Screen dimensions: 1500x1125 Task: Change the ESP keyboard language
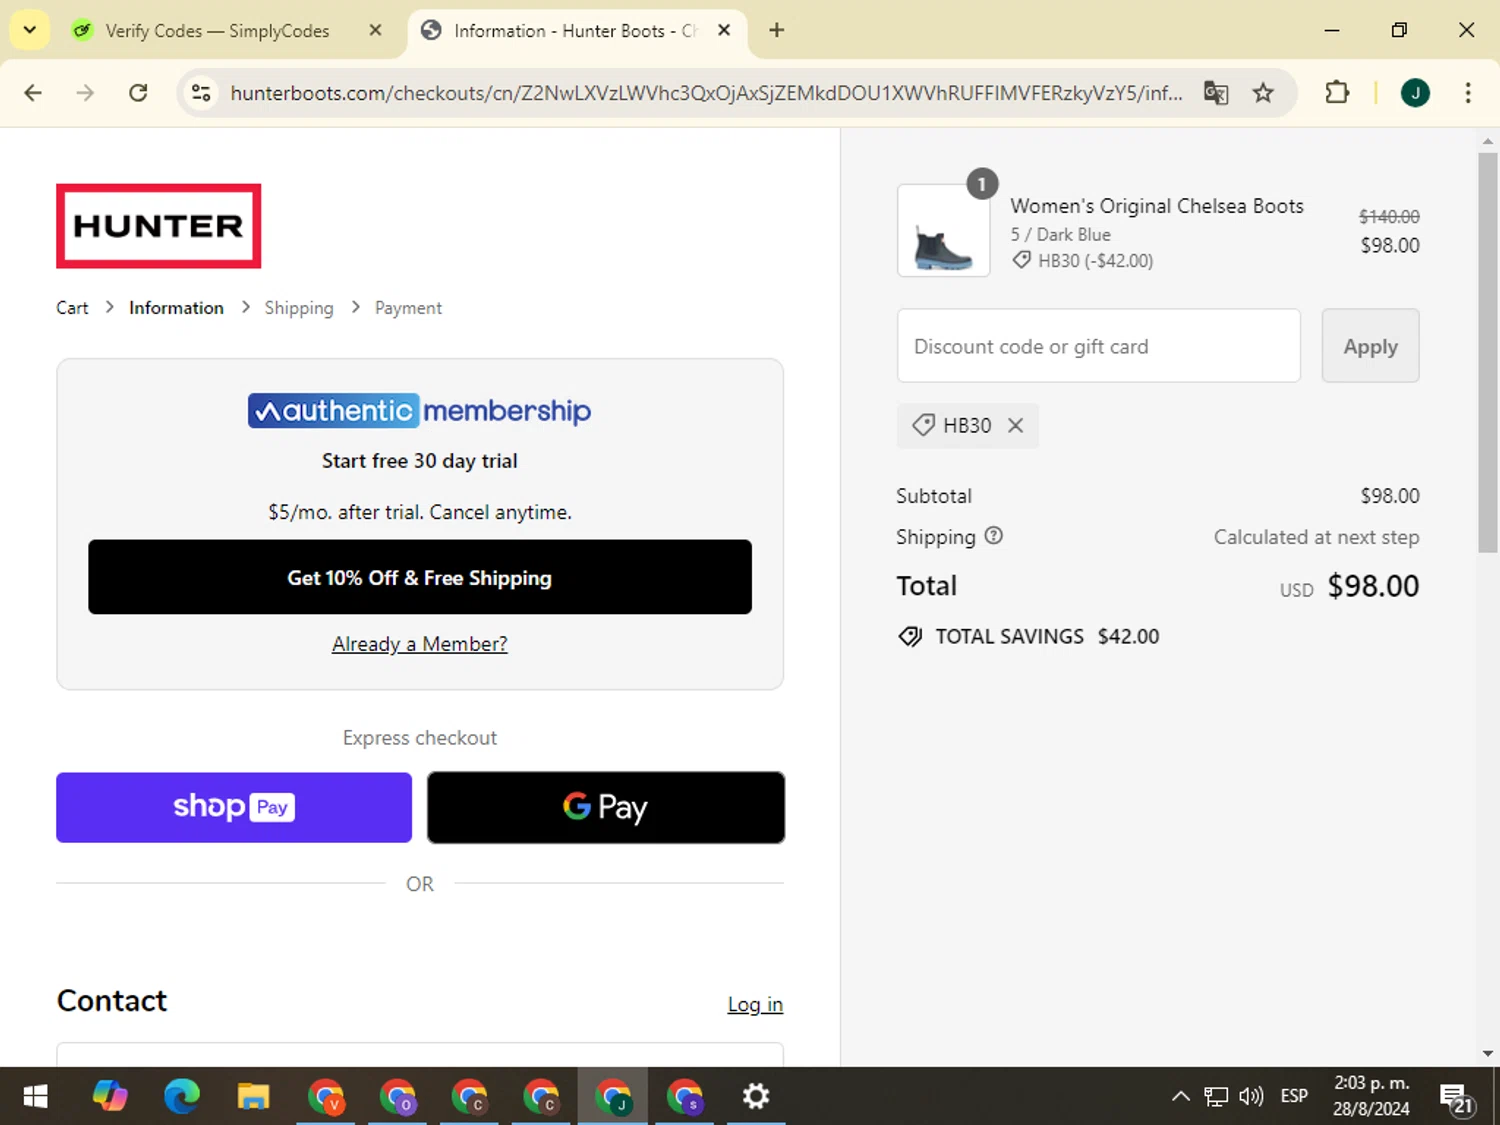pyautogui.click(x=1294, y=1096)
